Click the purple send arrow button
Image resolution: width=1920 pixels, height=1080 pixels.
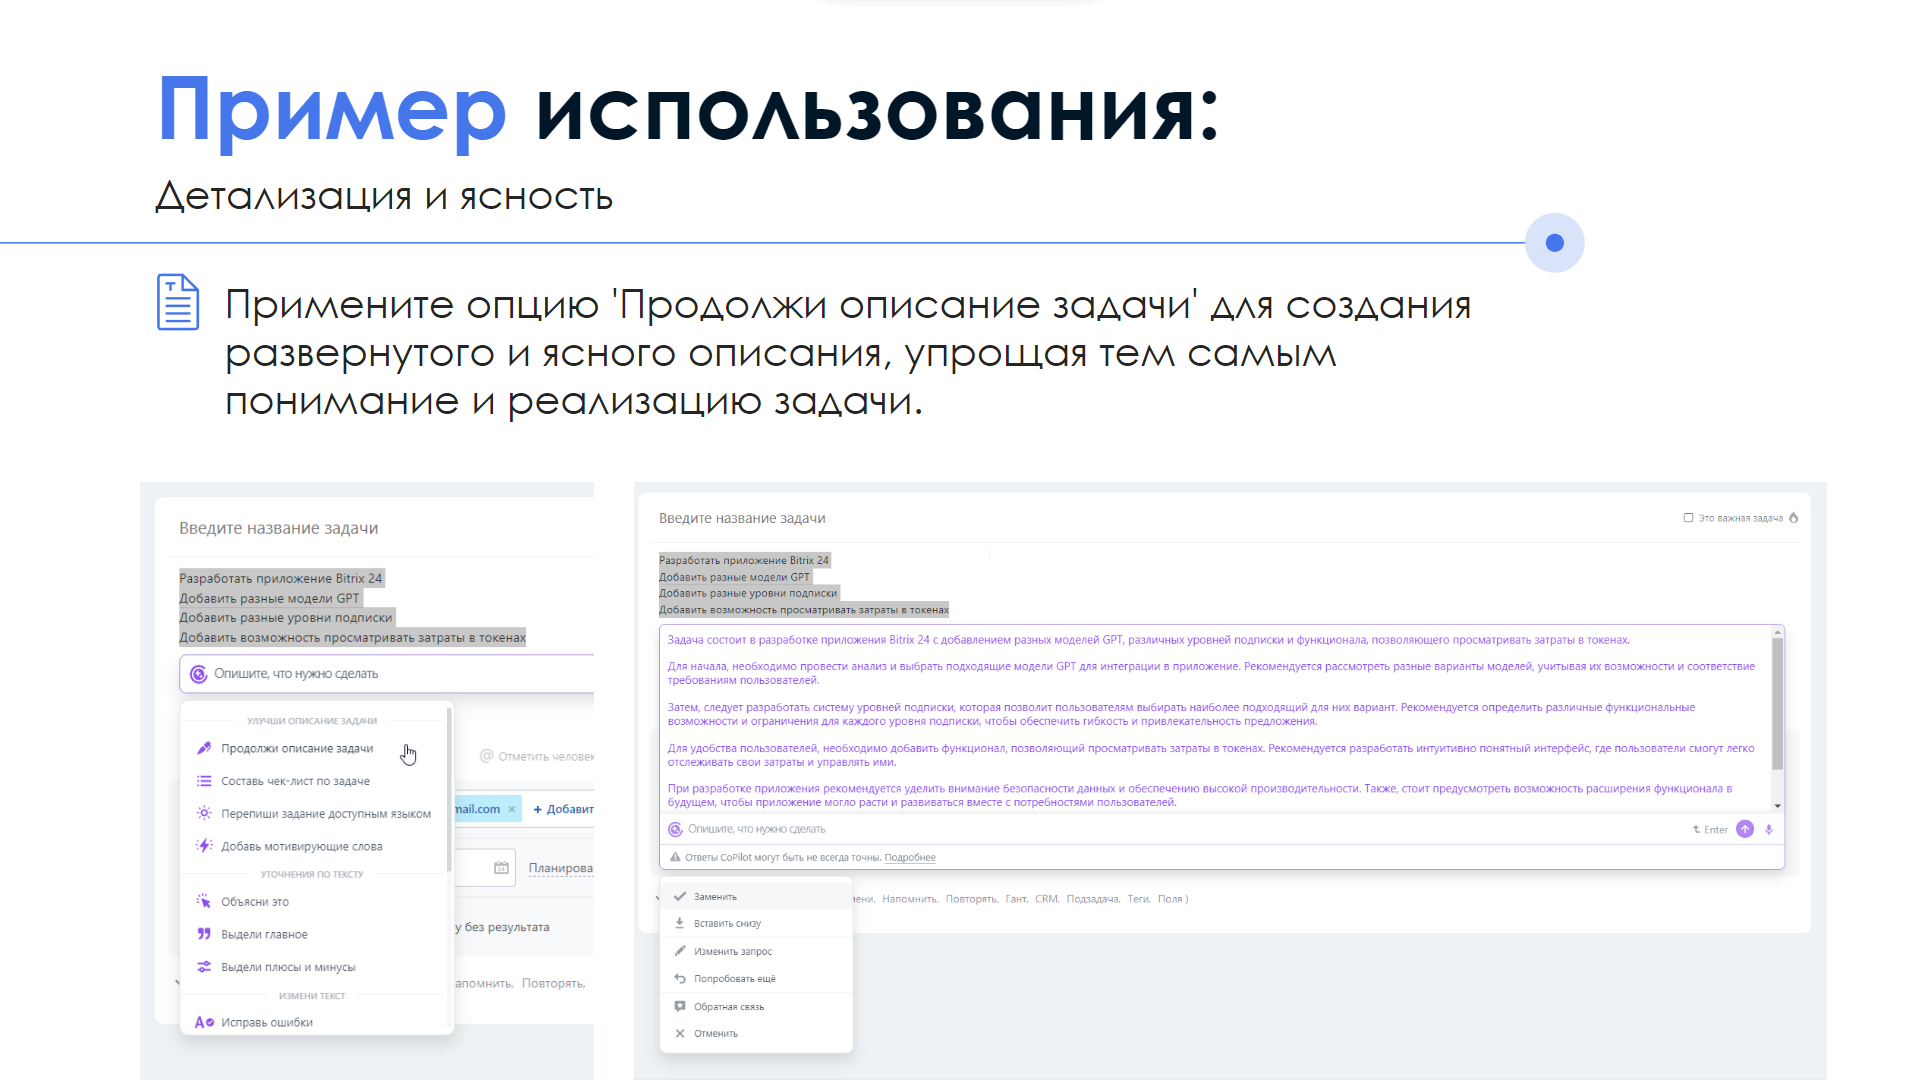click(x=1745, y=829)
